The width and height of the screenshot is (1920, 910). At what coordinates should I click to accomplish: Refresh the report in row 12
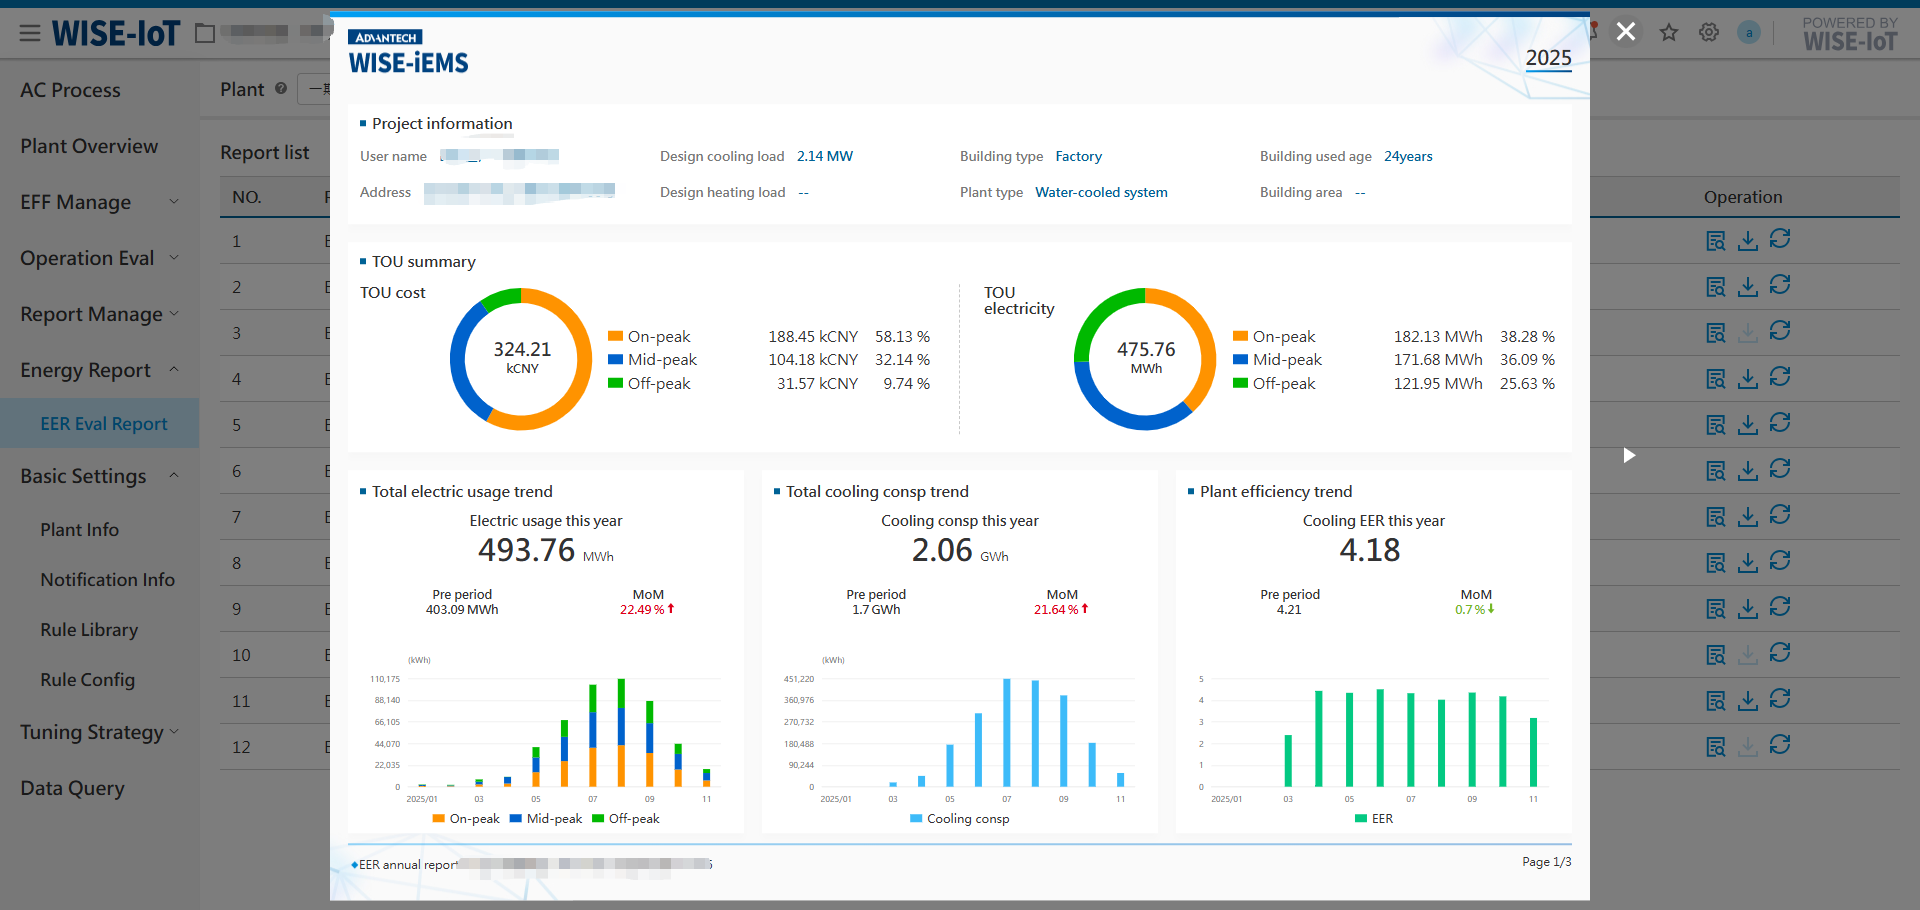[x=1780, y=746]
